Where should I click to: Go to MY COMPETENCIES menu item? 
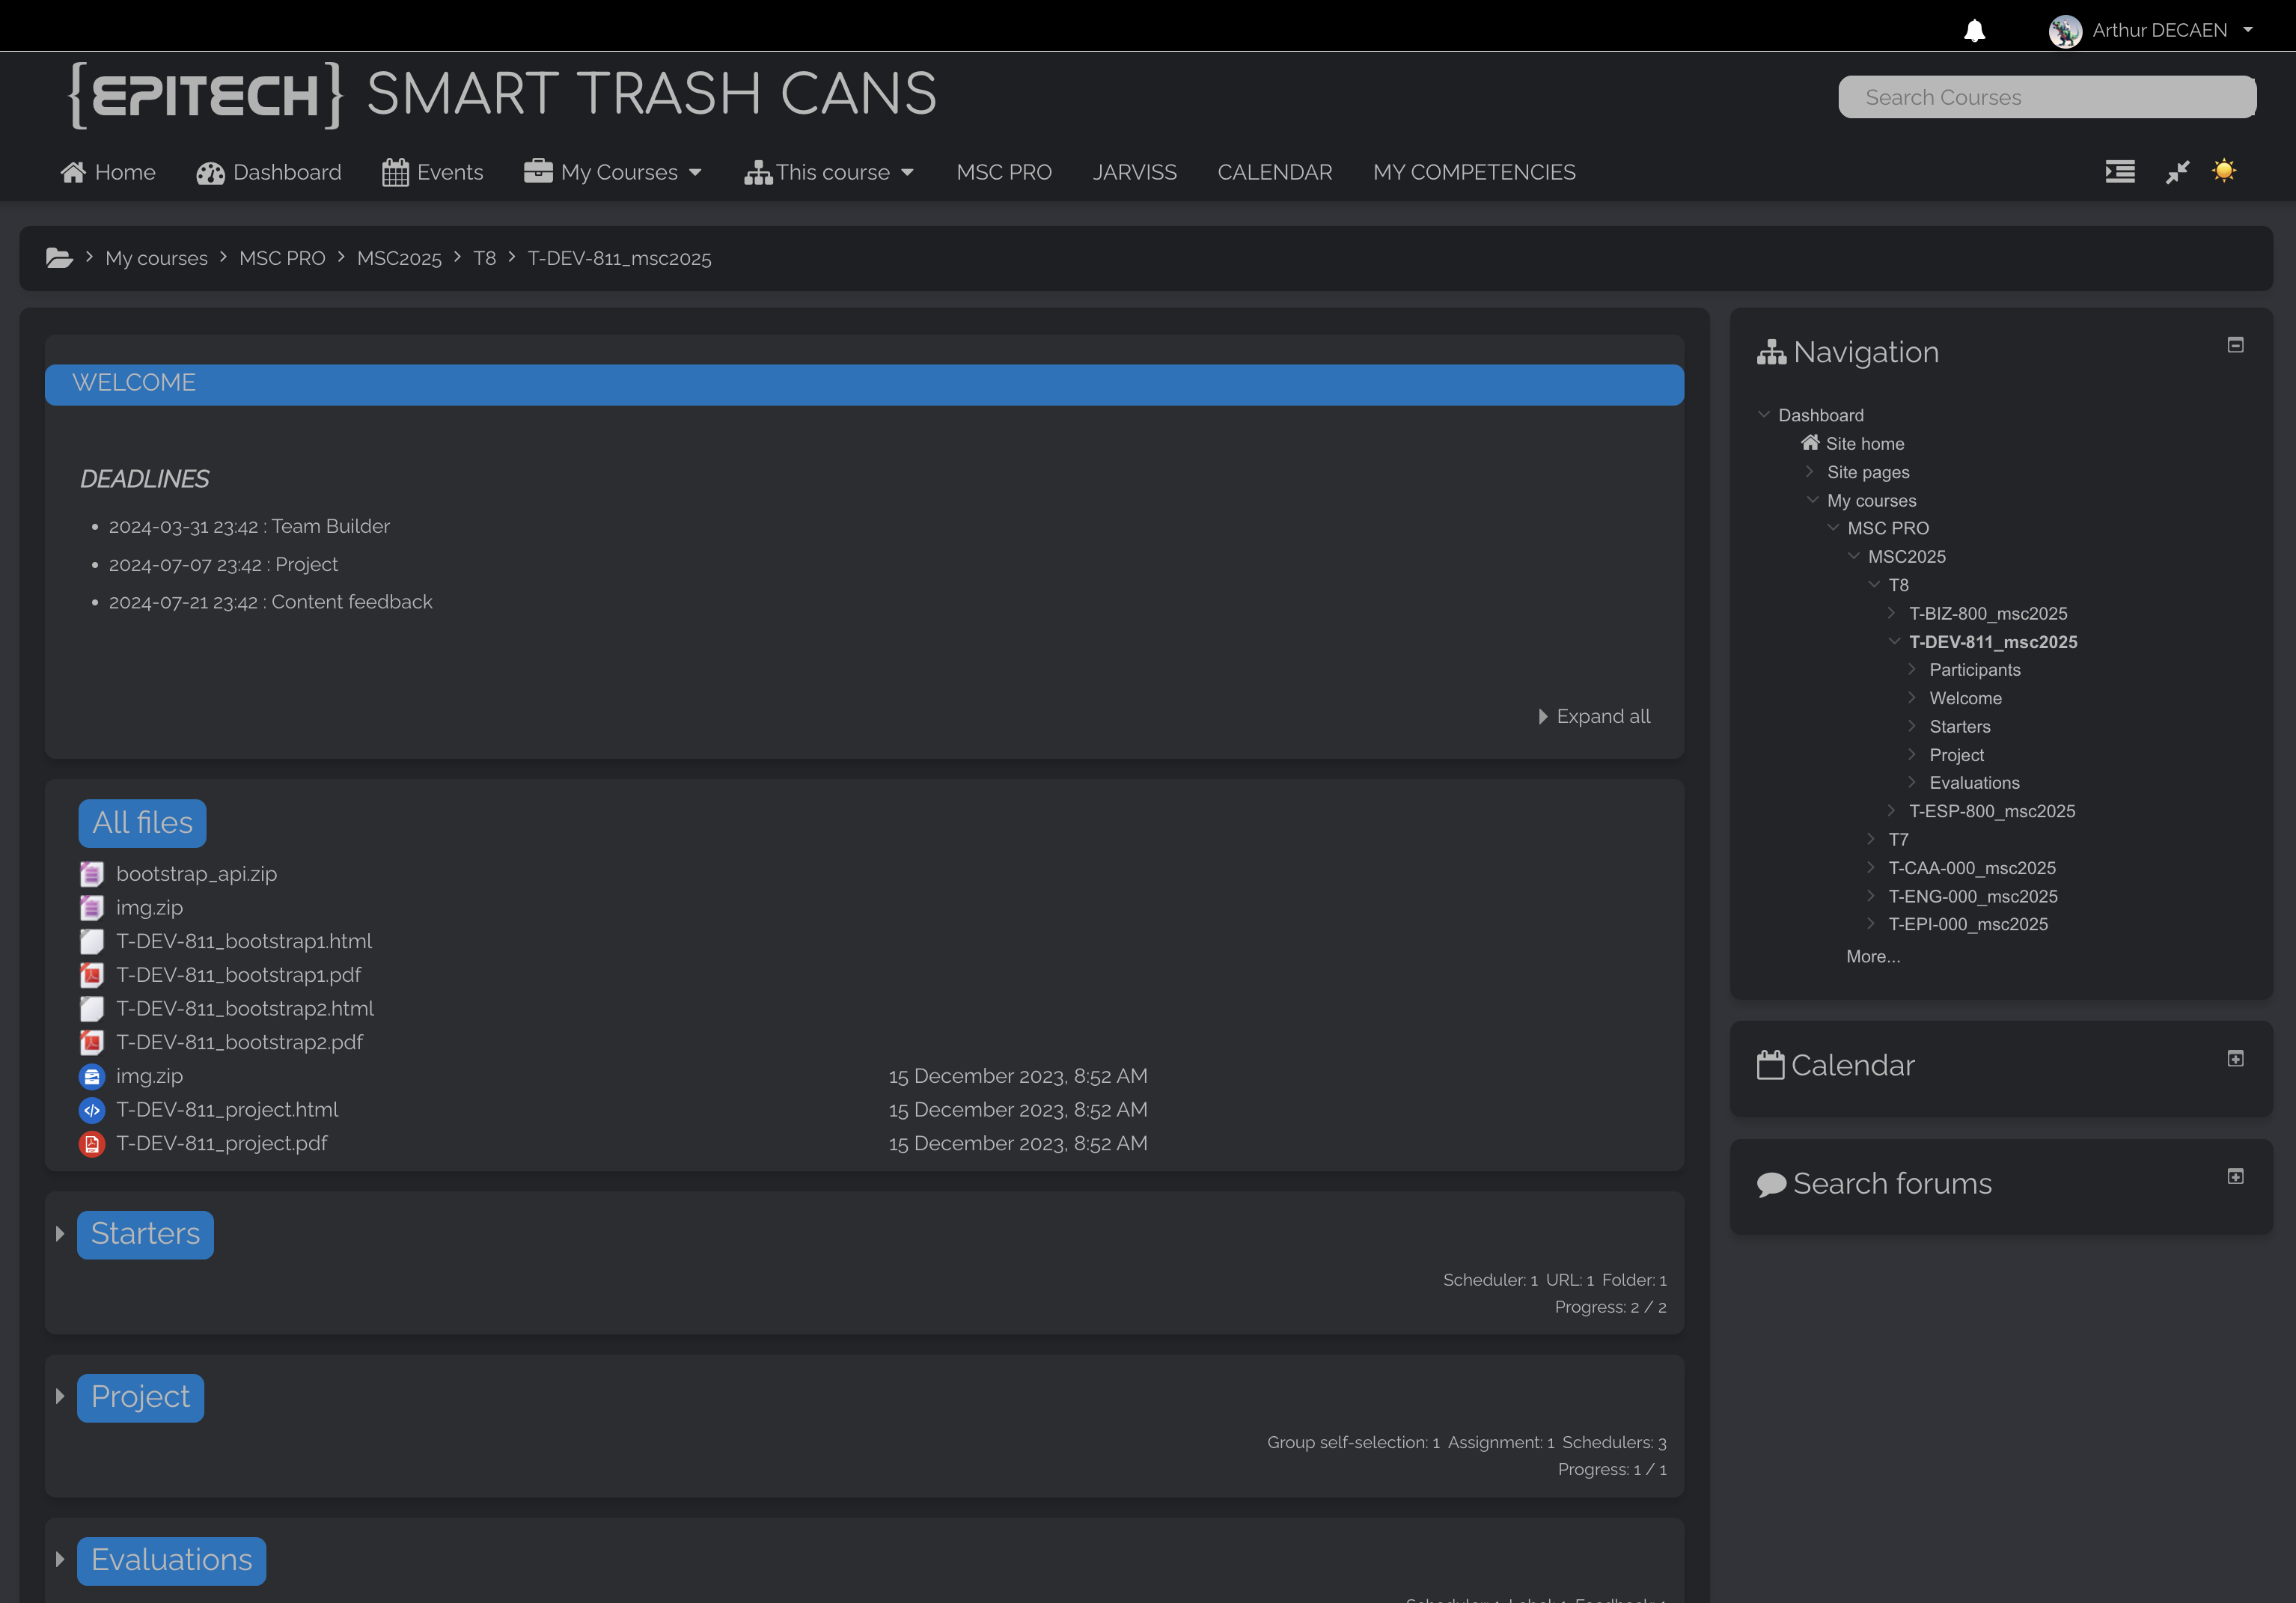tap(1473, 172)
